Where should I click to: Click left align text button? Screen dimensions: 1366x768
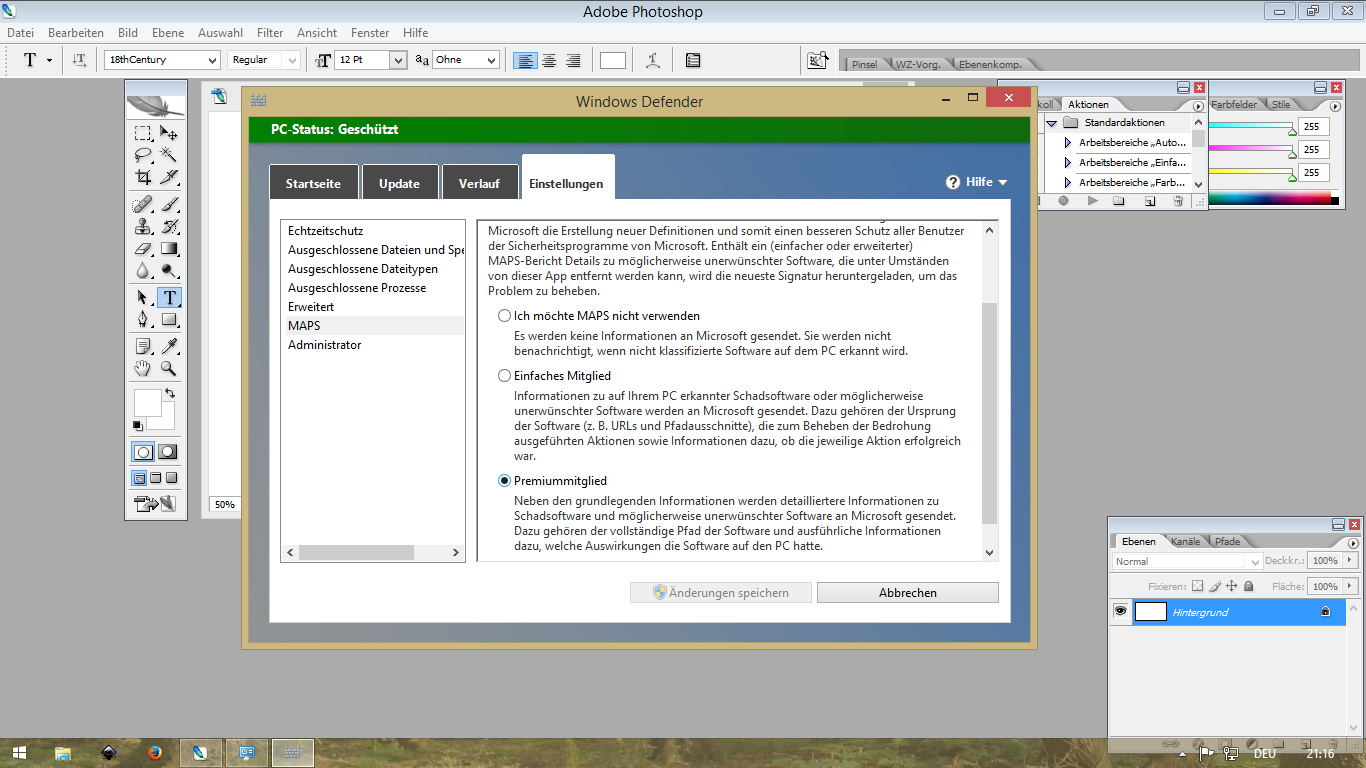(x=525, y=60)
